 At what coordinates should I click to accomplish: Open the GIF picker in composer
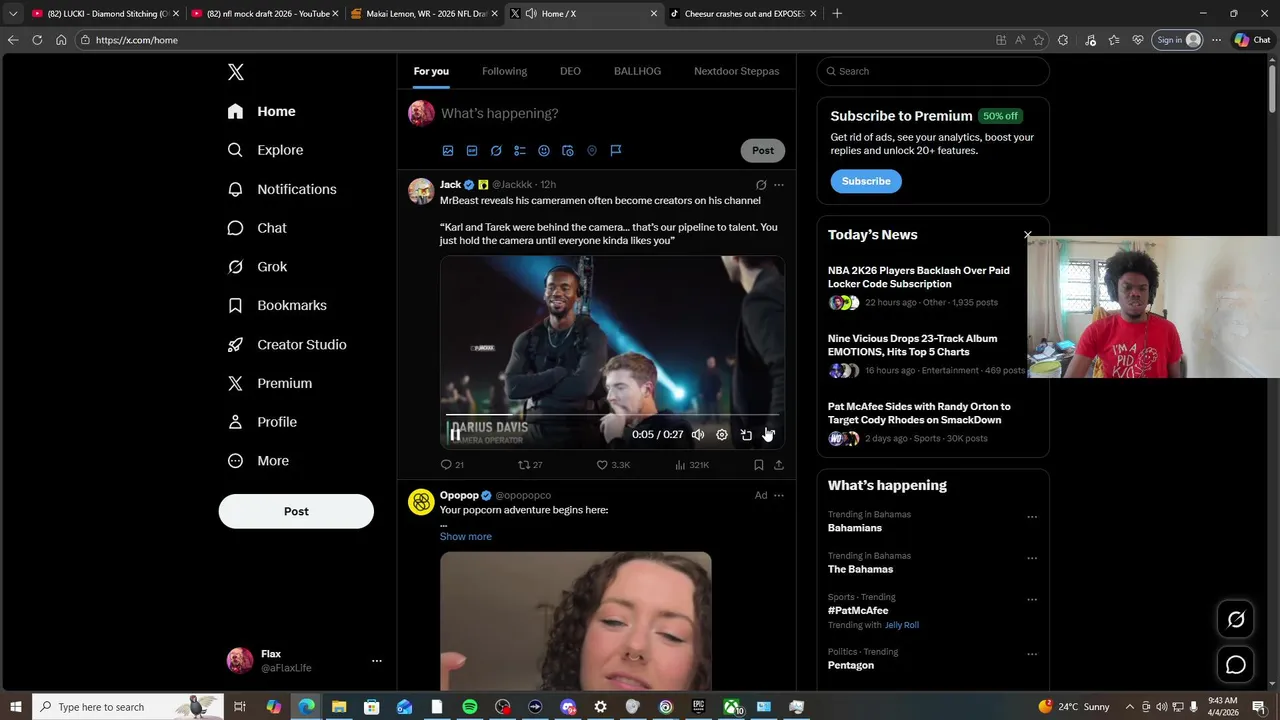[x=472, y=151]
